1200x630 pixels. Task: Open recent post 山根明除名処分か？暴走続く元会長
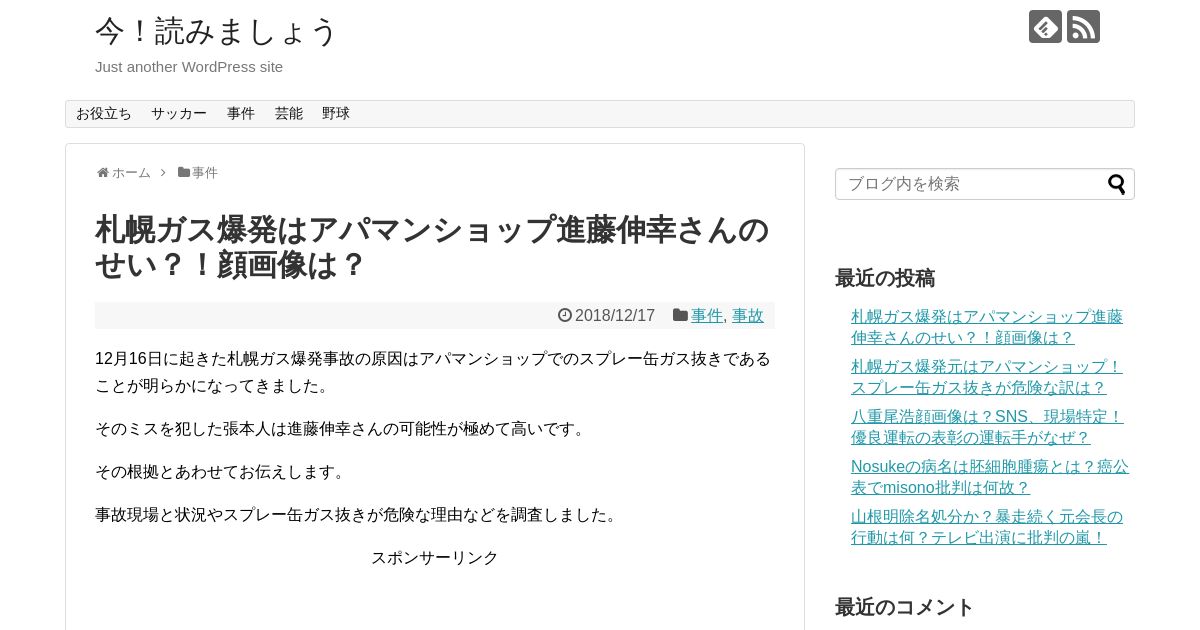[x=987, y=527]
